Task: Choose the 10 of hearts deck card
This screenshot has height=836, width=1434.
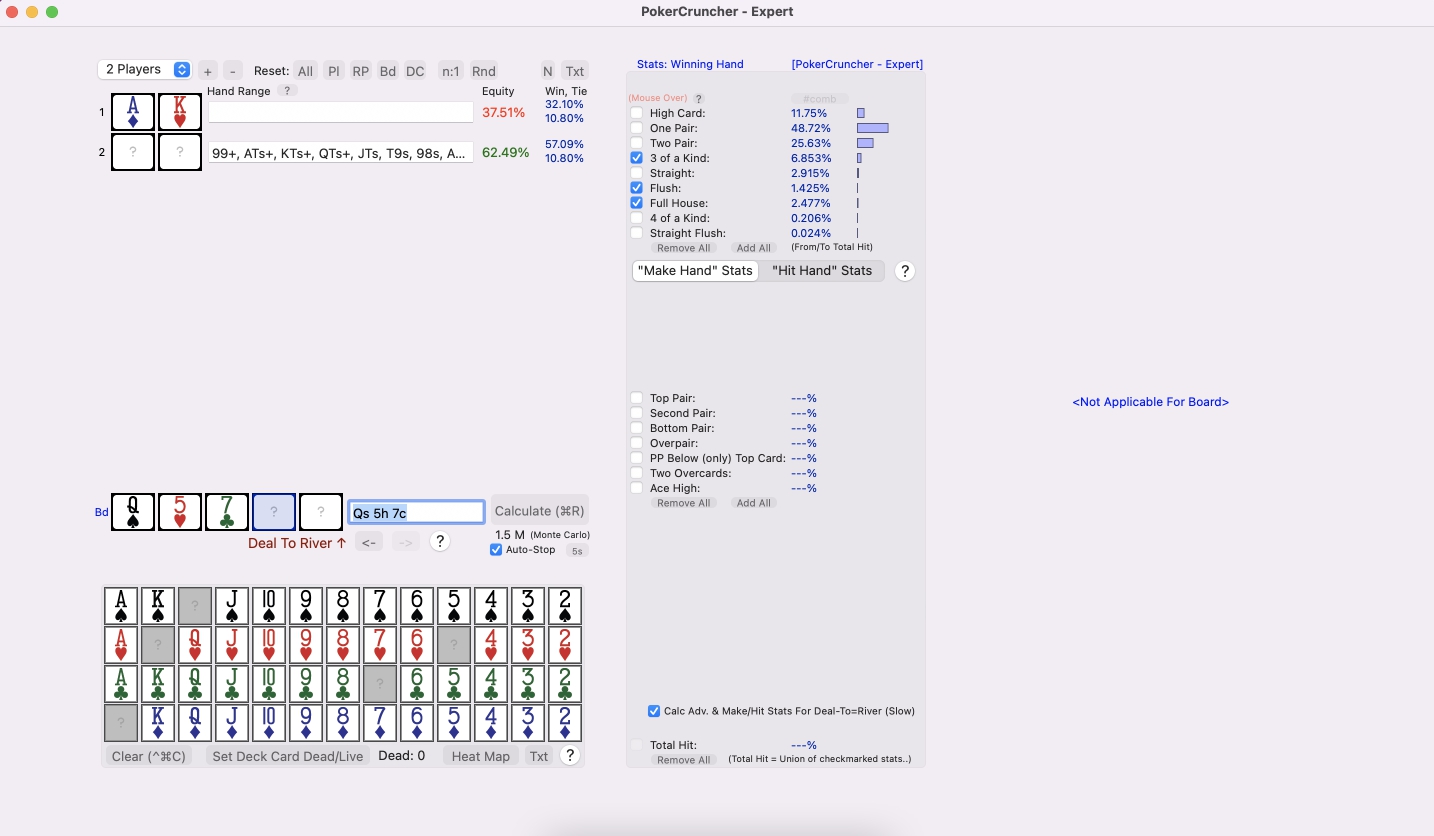Action: click(269, 645)
